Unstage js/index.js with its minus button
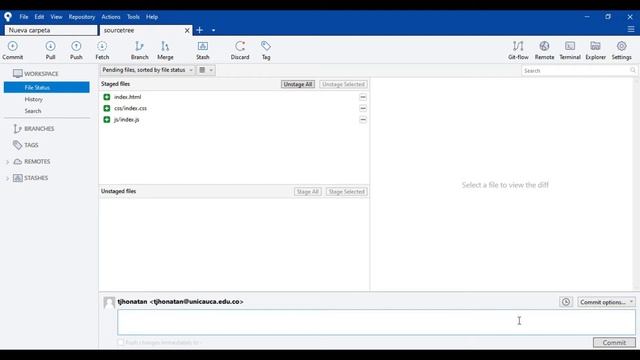Image resolution: width=640 pixels, height=360 pixels. click(363, 120)
